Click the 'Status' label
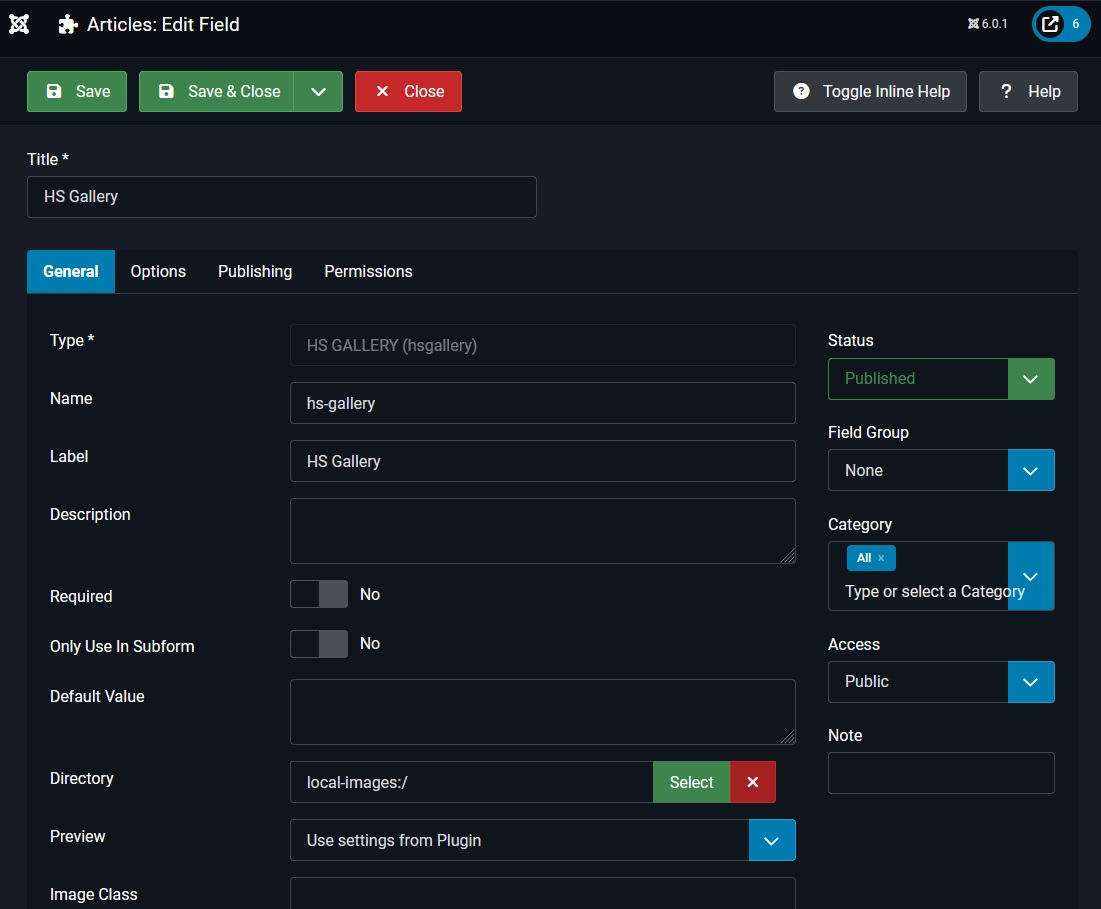 pos(850,340)
